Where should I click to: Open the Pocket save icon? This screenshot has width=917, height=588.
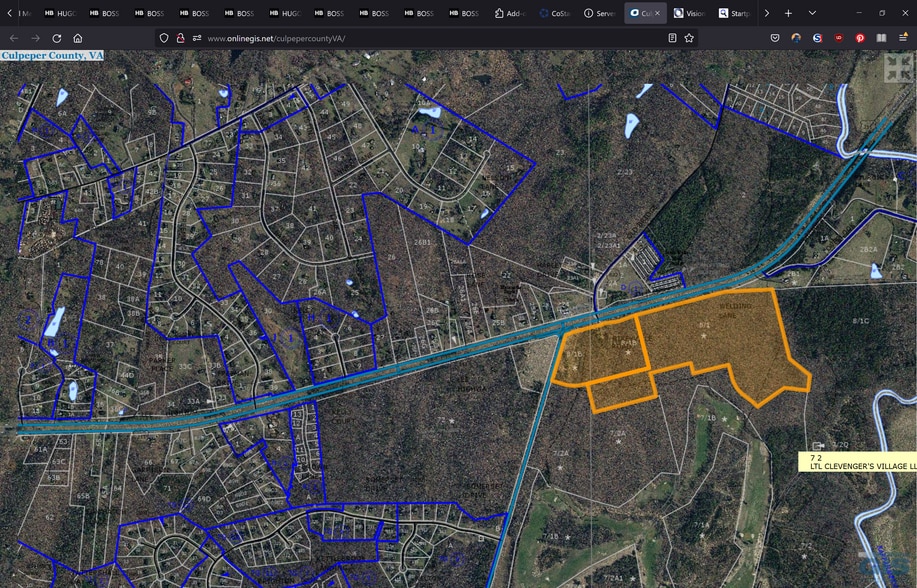(775, 38)
